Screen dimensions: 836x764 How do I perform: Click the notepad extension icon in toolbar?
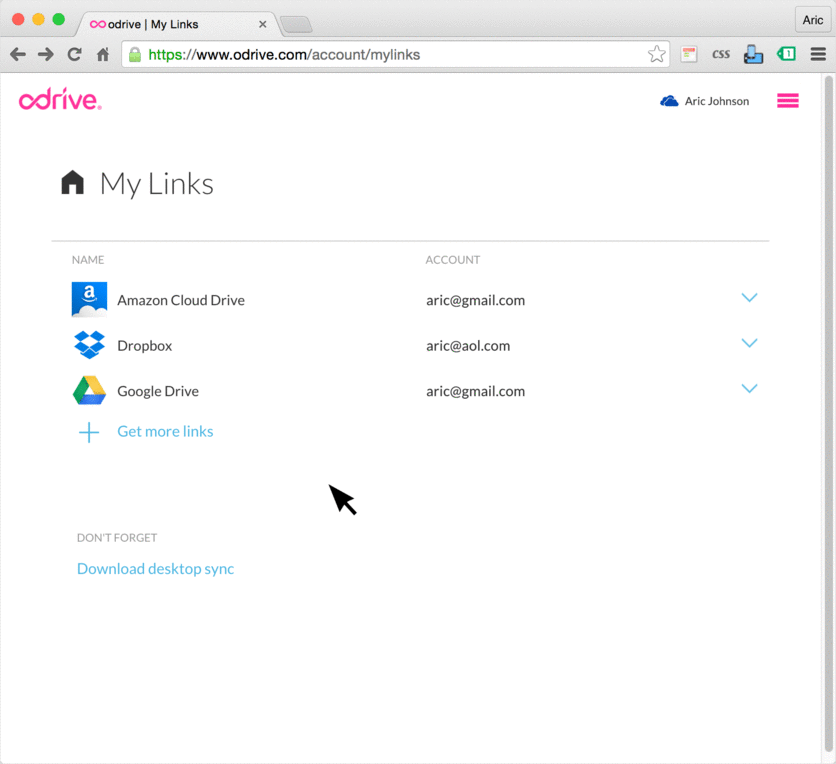pyautogui.click(x=689, y=54)
